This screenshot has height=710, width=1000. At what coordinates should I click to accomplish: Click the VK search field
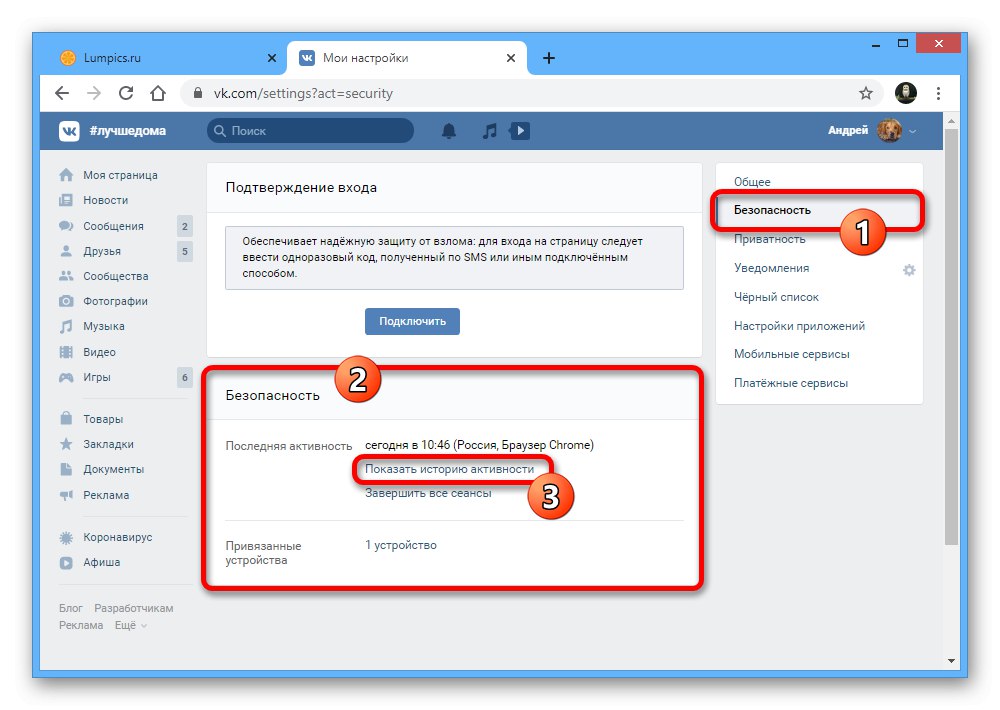310,131
